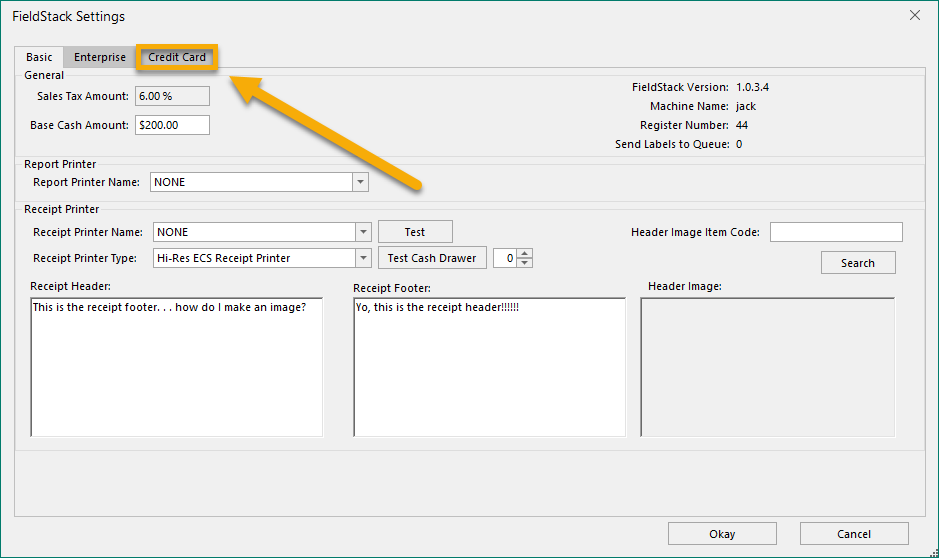The image size is (939, 558).
Task: Click the Machine Name value jack
Action: click(x=746, y=107)
